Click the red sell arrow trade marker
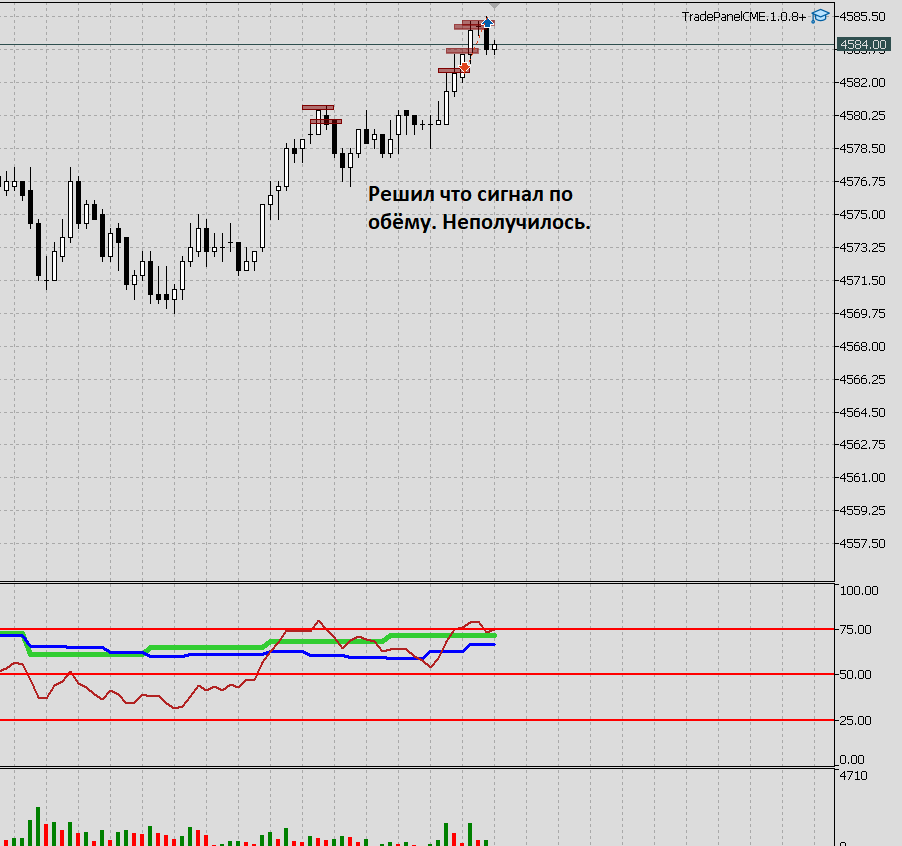This screenshot has width=902, height=846. [465, 67]
